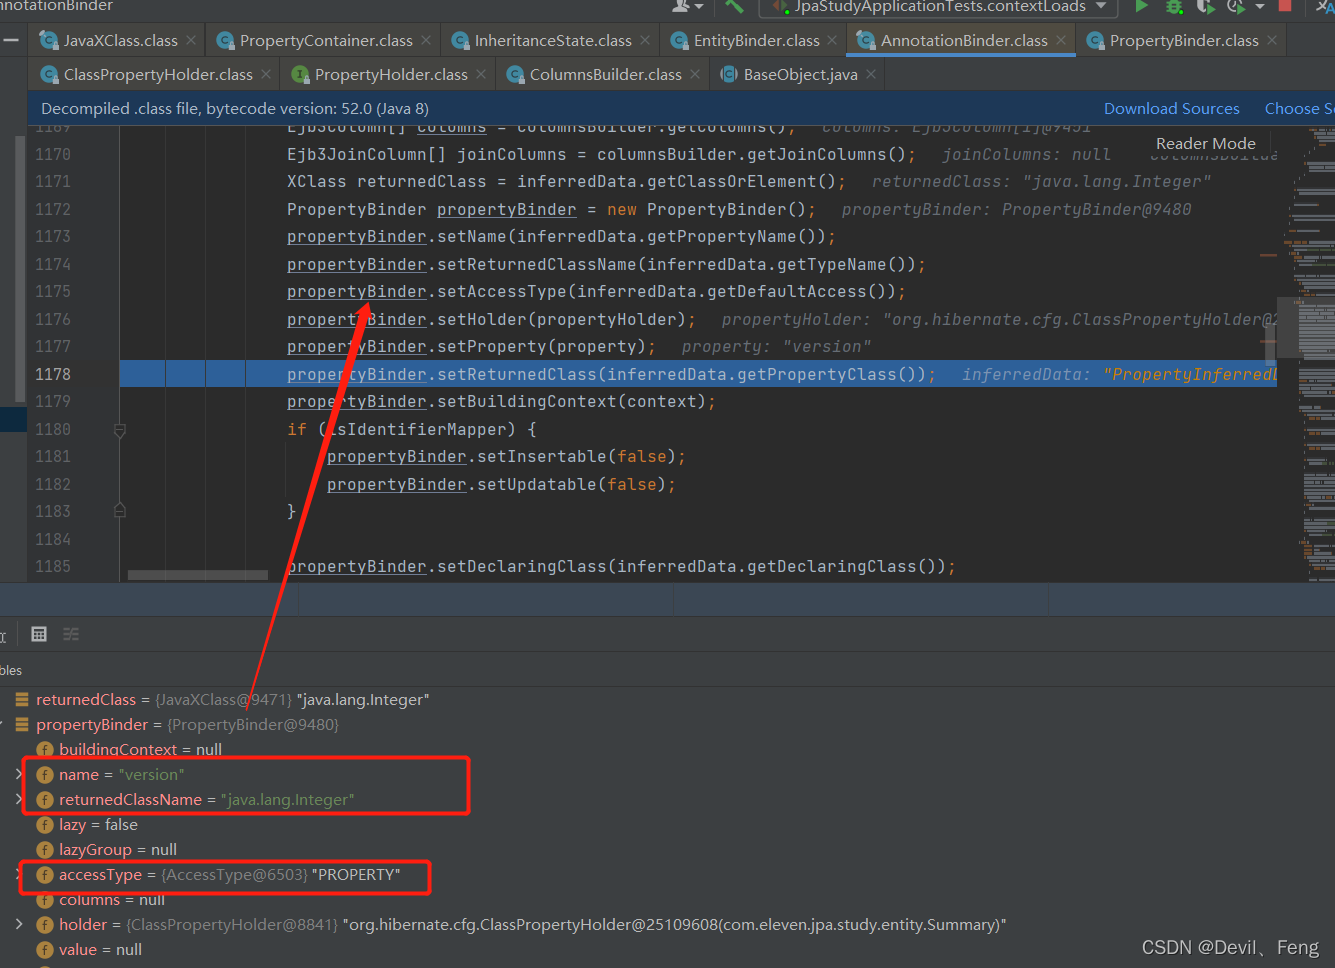Click the fold marker at line 1180
1335x968 pixels.
pos(120,430)
